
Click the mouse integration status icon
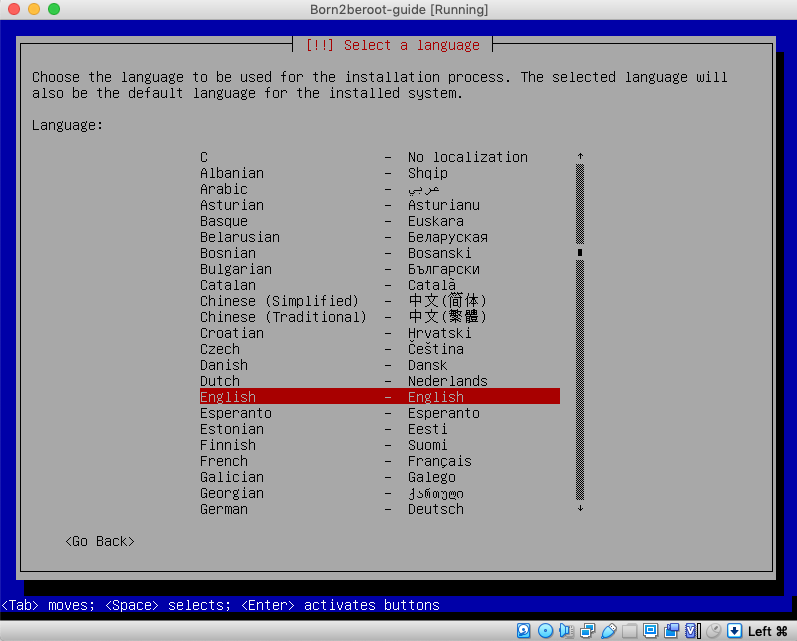point(714,631)
